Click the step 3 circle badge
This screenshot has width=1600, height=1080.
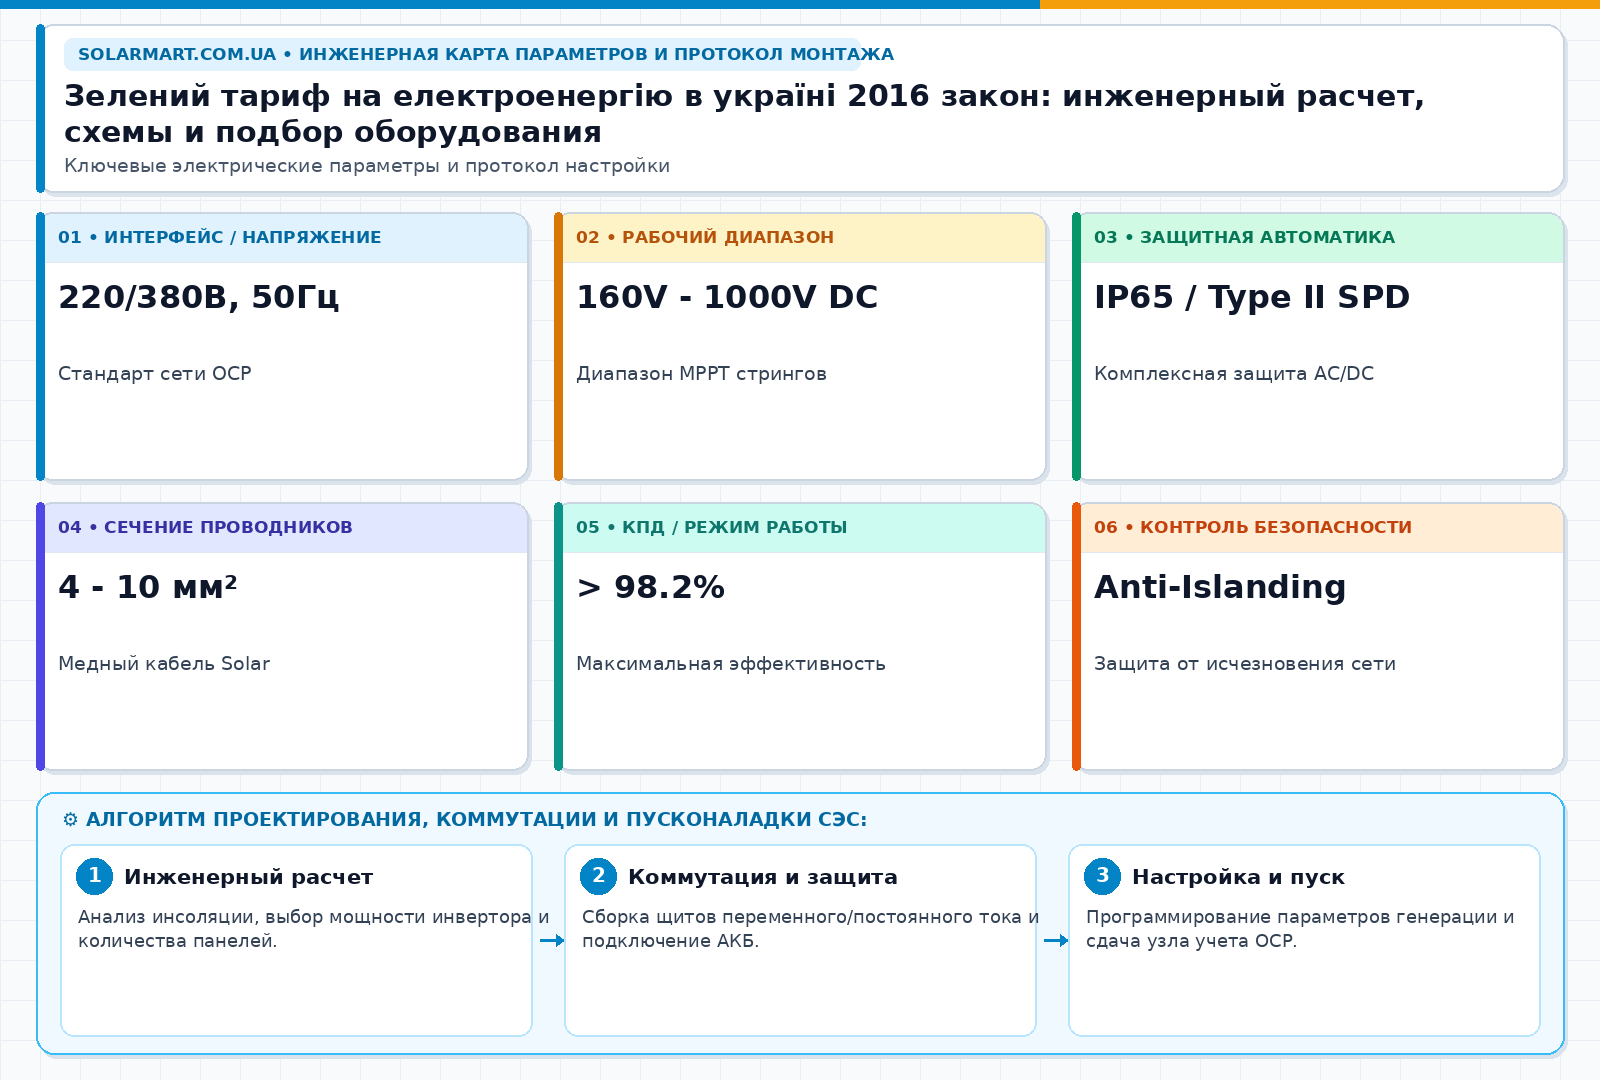(x=1103, y=876)
